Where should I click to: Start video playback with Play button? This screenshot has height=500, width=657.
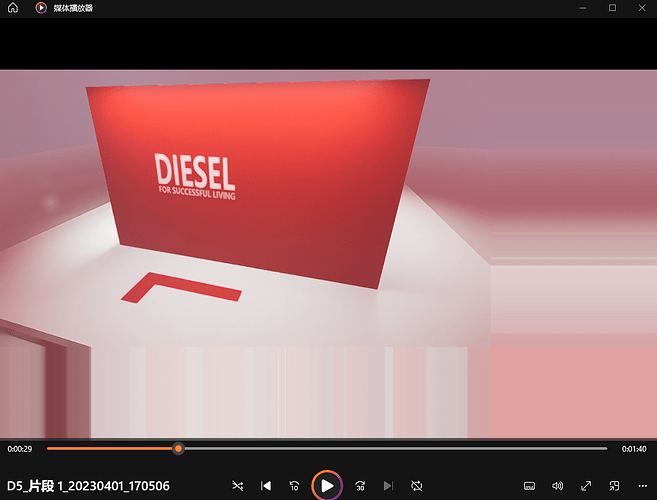tap(327, 485)
